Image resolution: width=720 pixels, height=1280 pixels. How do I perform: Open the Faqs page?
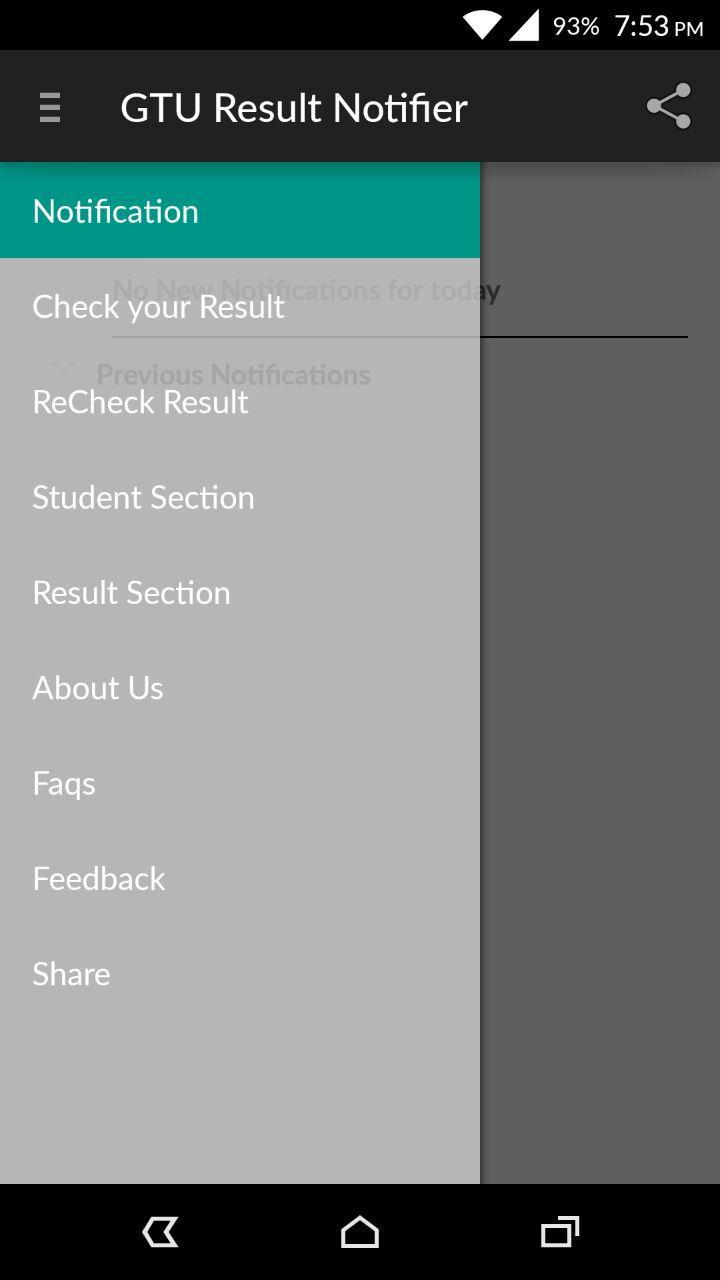coord(63,783)
